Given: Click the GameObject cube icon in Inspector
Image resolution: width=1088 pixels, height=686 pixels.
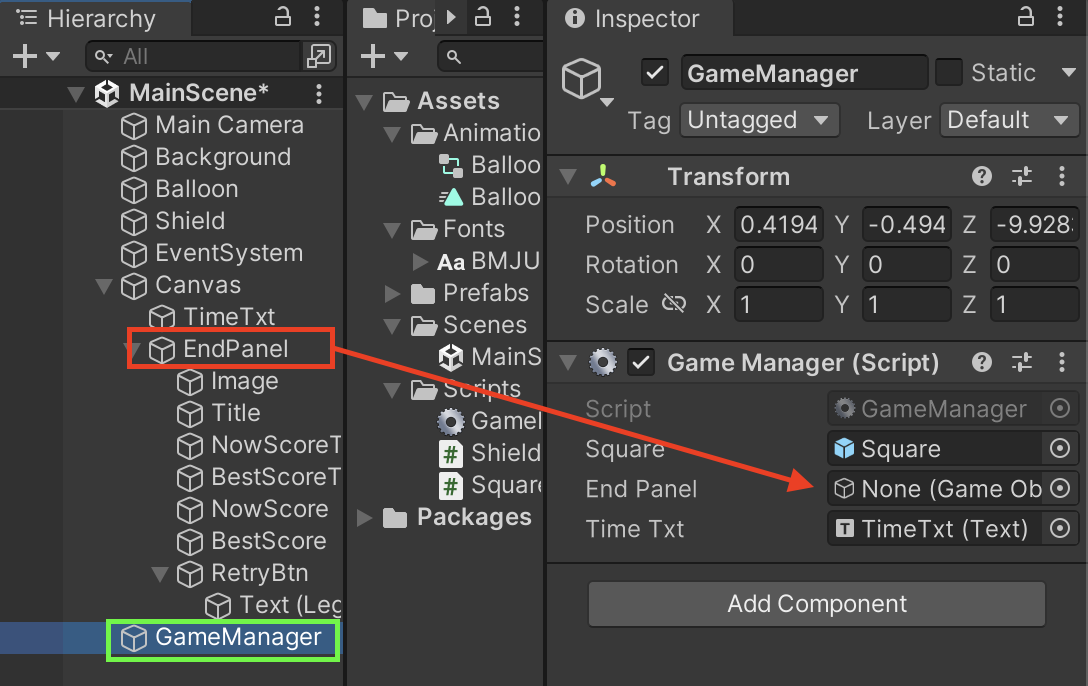Looking at the screenshot, I should pyautogui.click(x=581, y=78).
